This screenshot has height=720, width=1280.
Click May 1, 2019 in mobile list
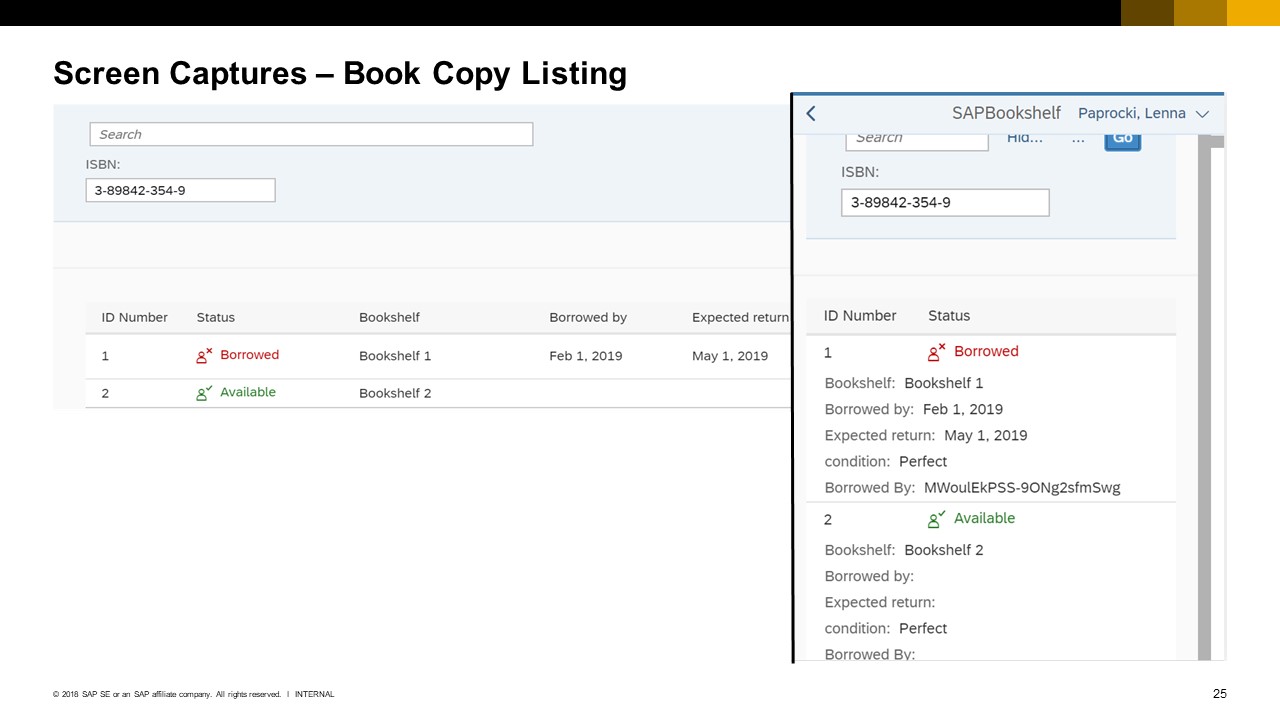point(986,435)
